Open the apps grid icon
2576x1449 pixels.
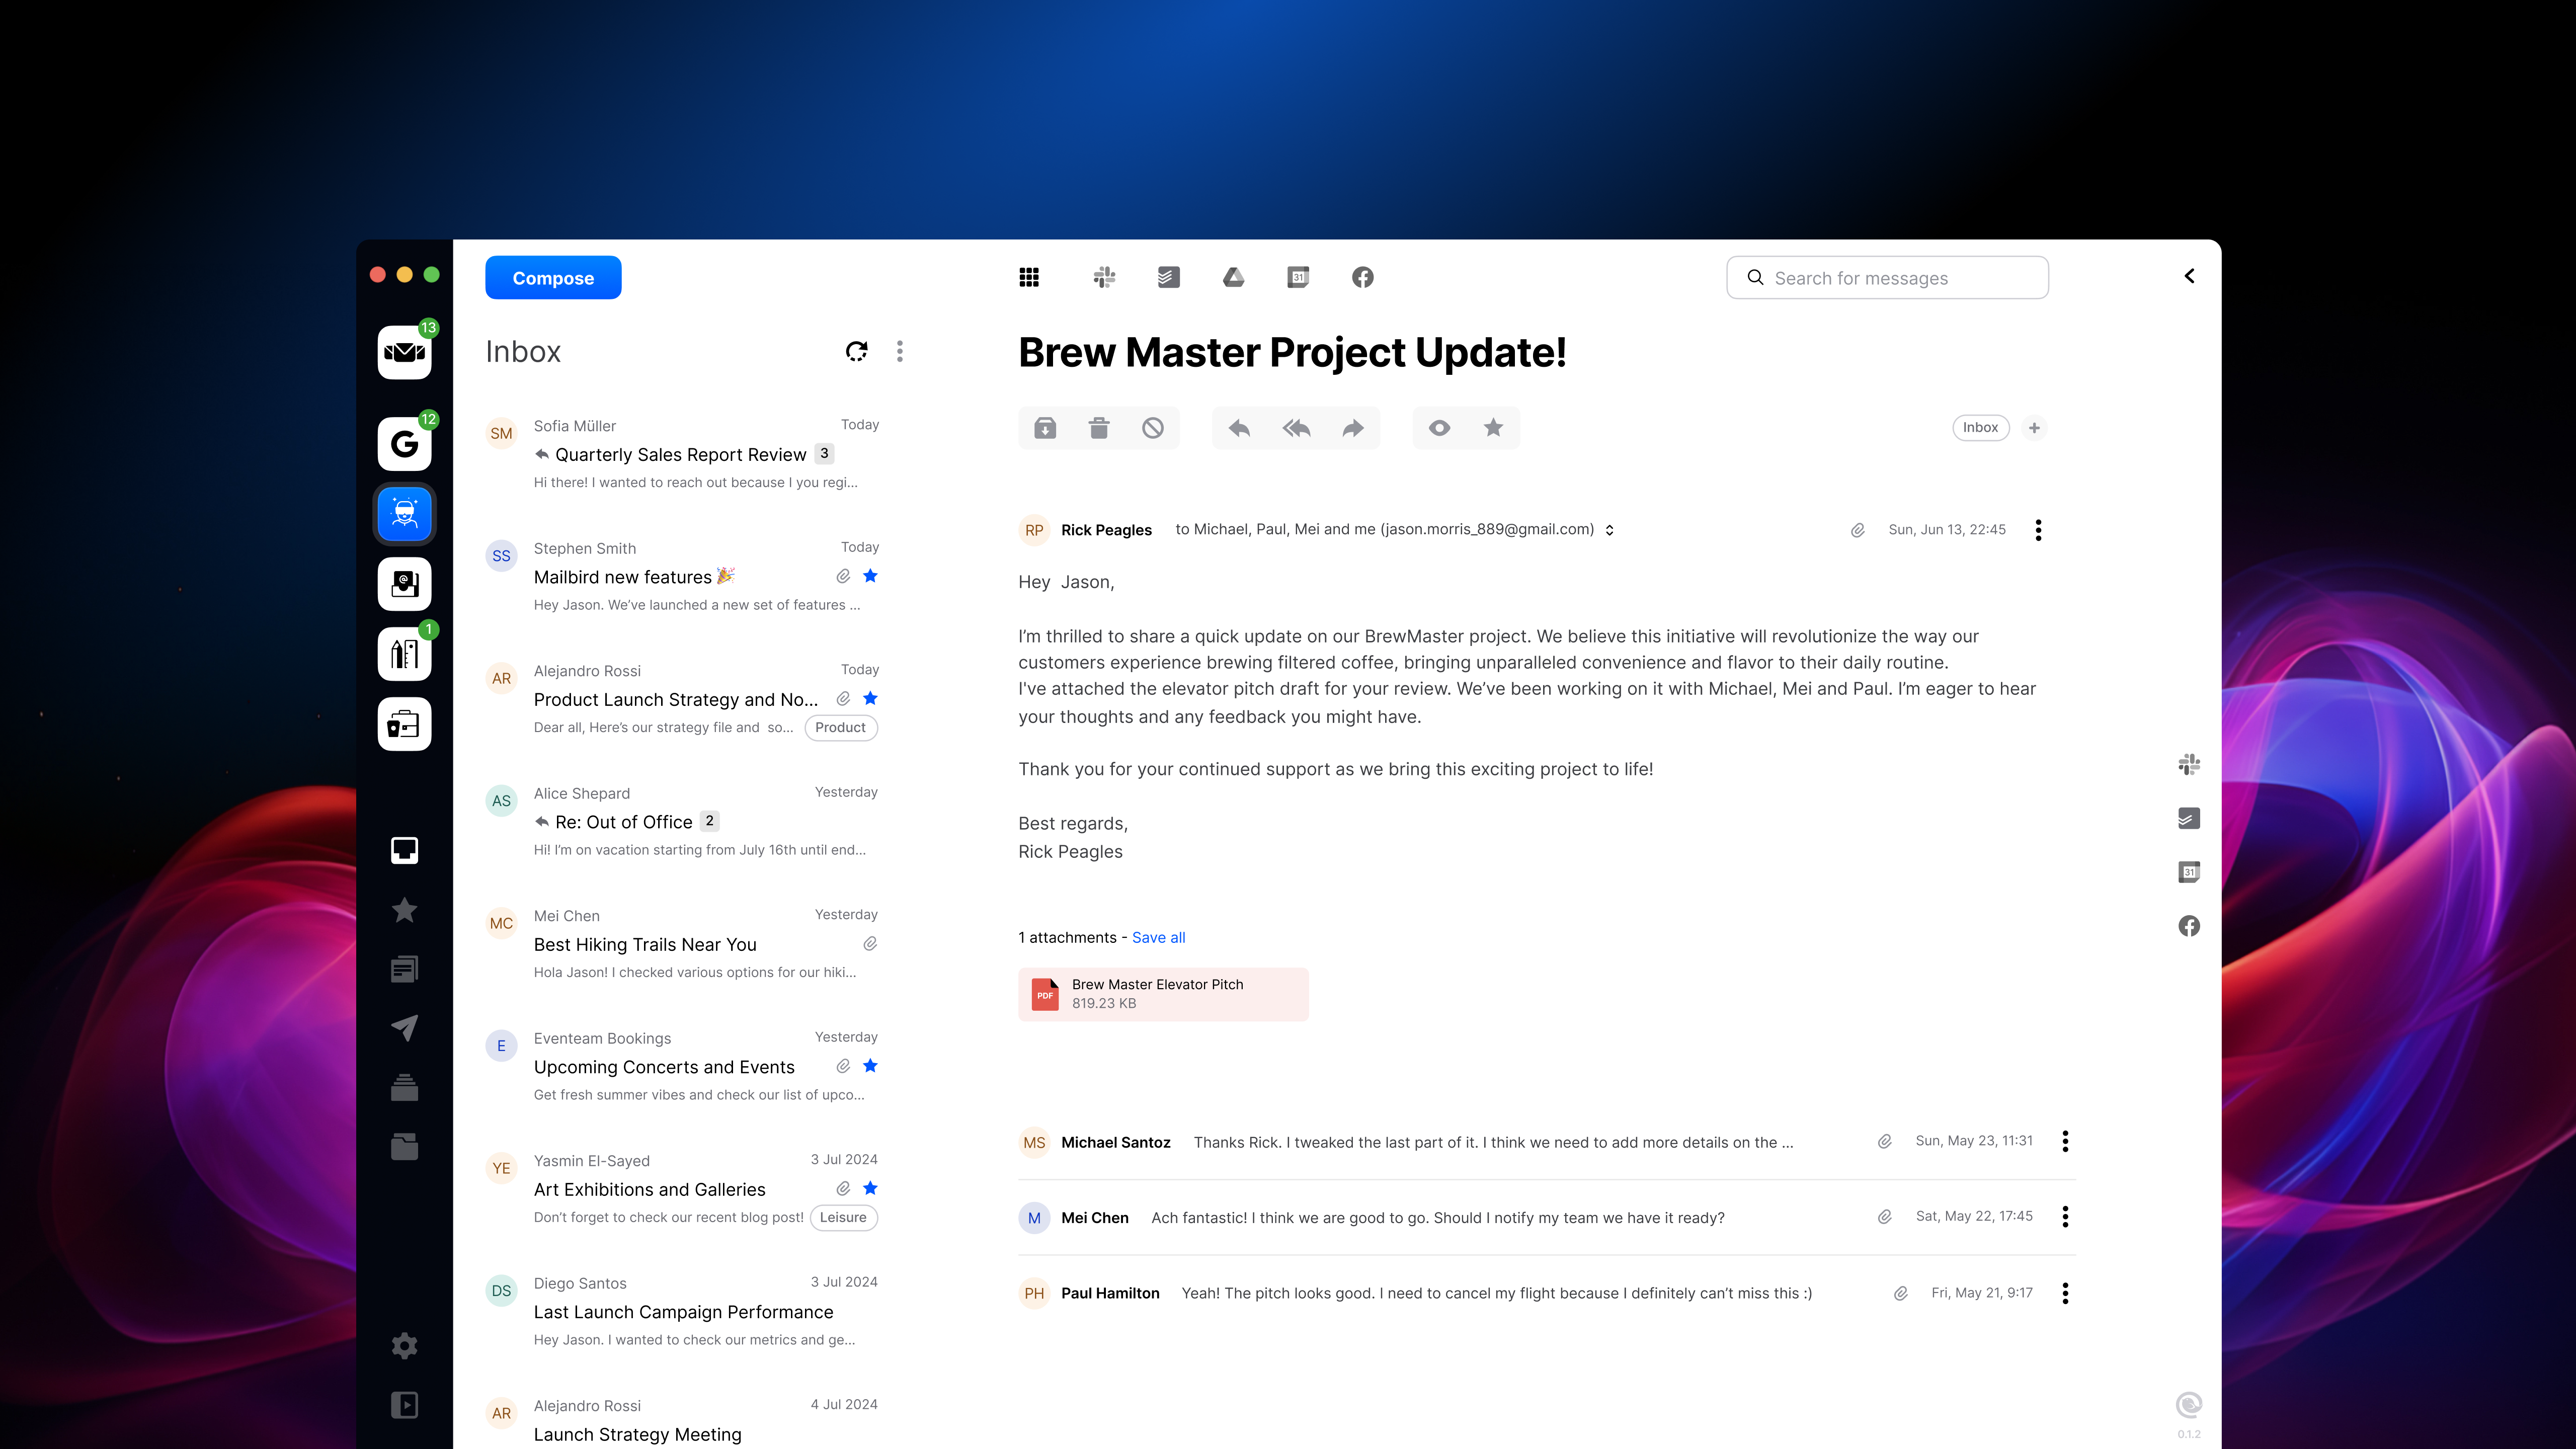[1029, 277]
